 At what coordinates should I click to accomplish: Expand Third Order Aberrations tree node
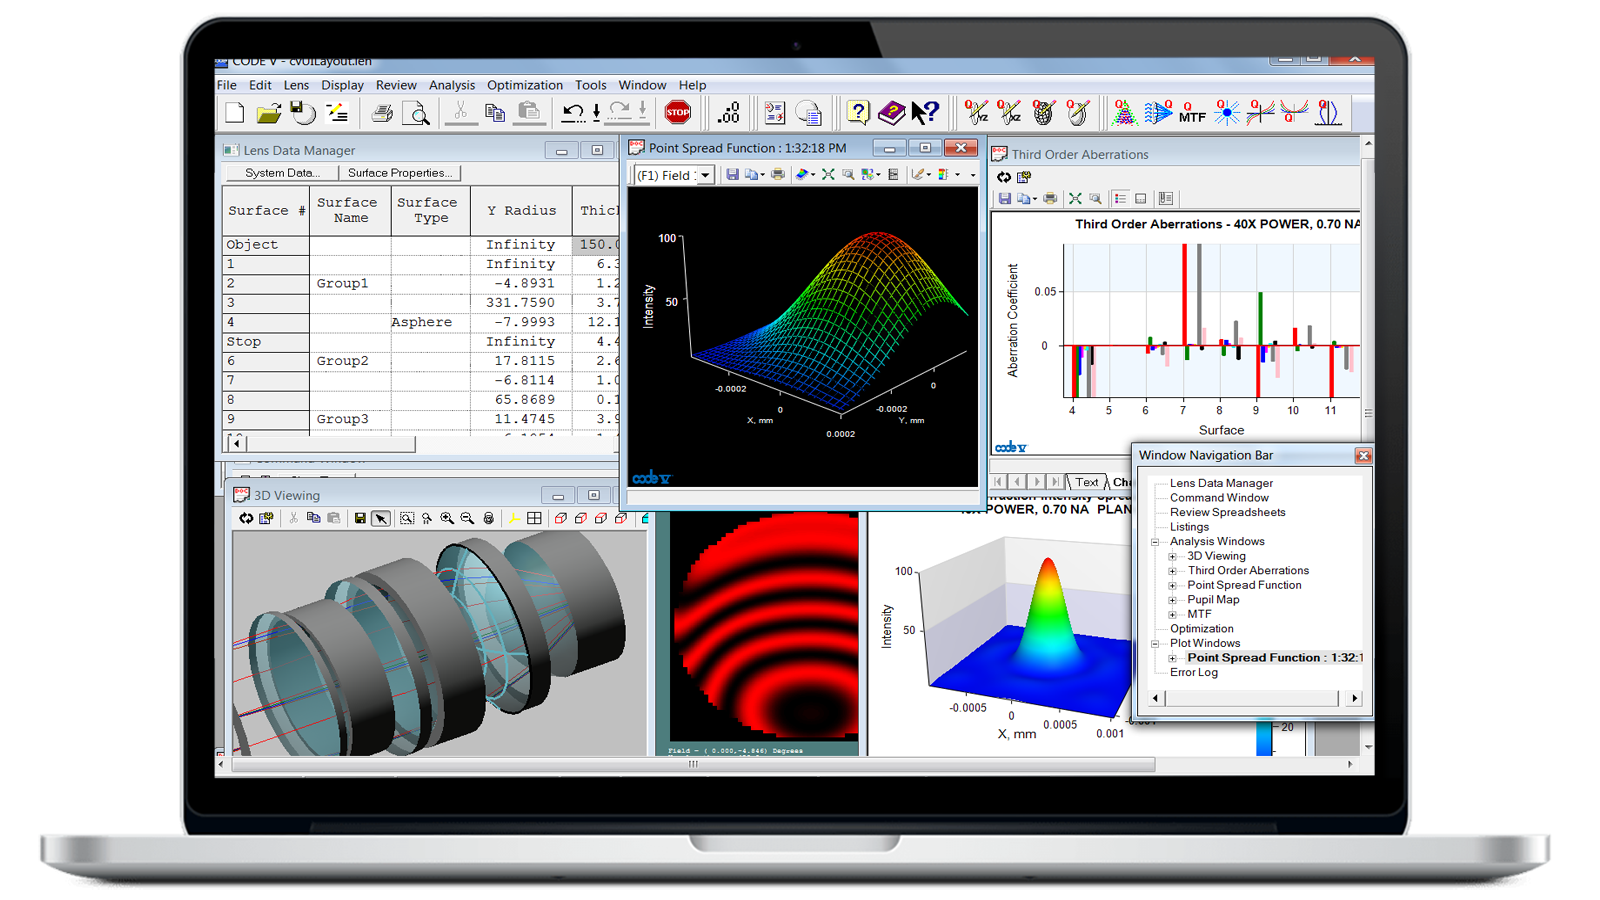tap(1173, 571)
